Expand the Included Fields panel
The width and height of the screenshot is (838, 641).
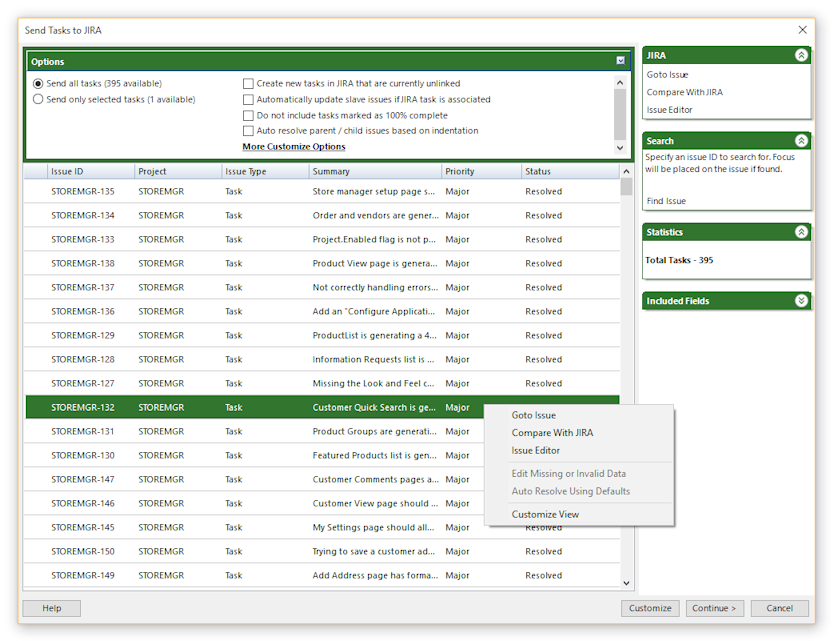click(x=801, y=301)
